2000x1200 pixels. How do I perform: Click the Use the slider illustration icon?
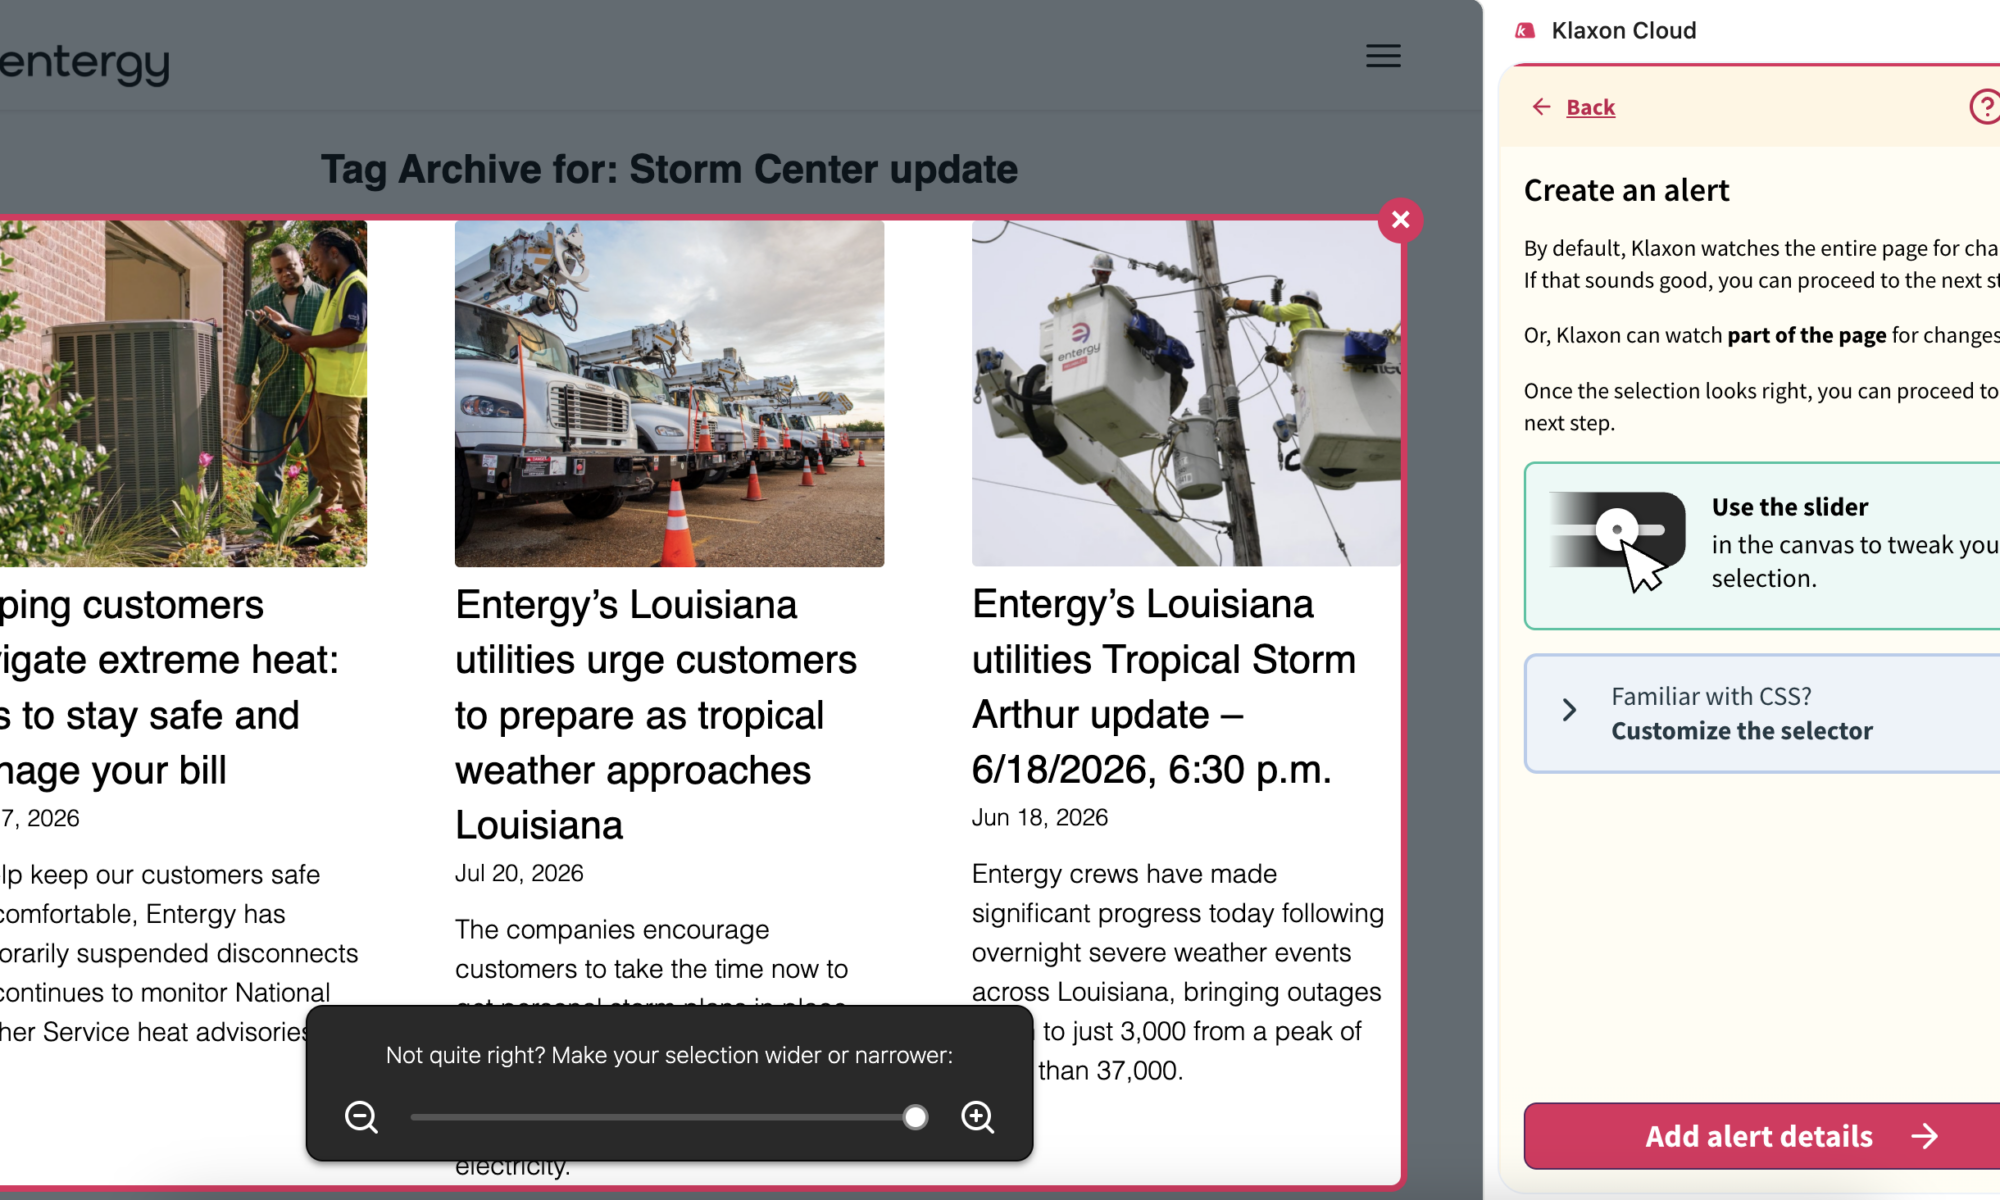[1616, 541]
